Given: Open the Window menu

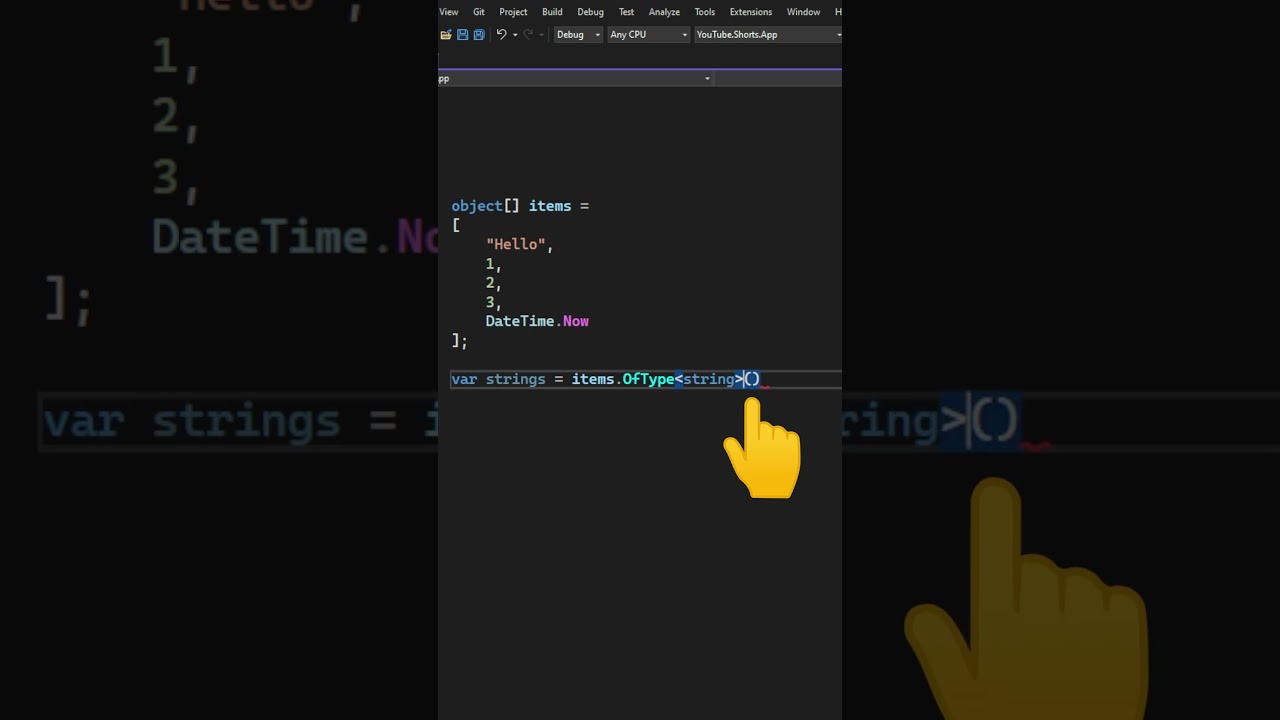Looking at the screenshot, I should [x=803, y=12].
